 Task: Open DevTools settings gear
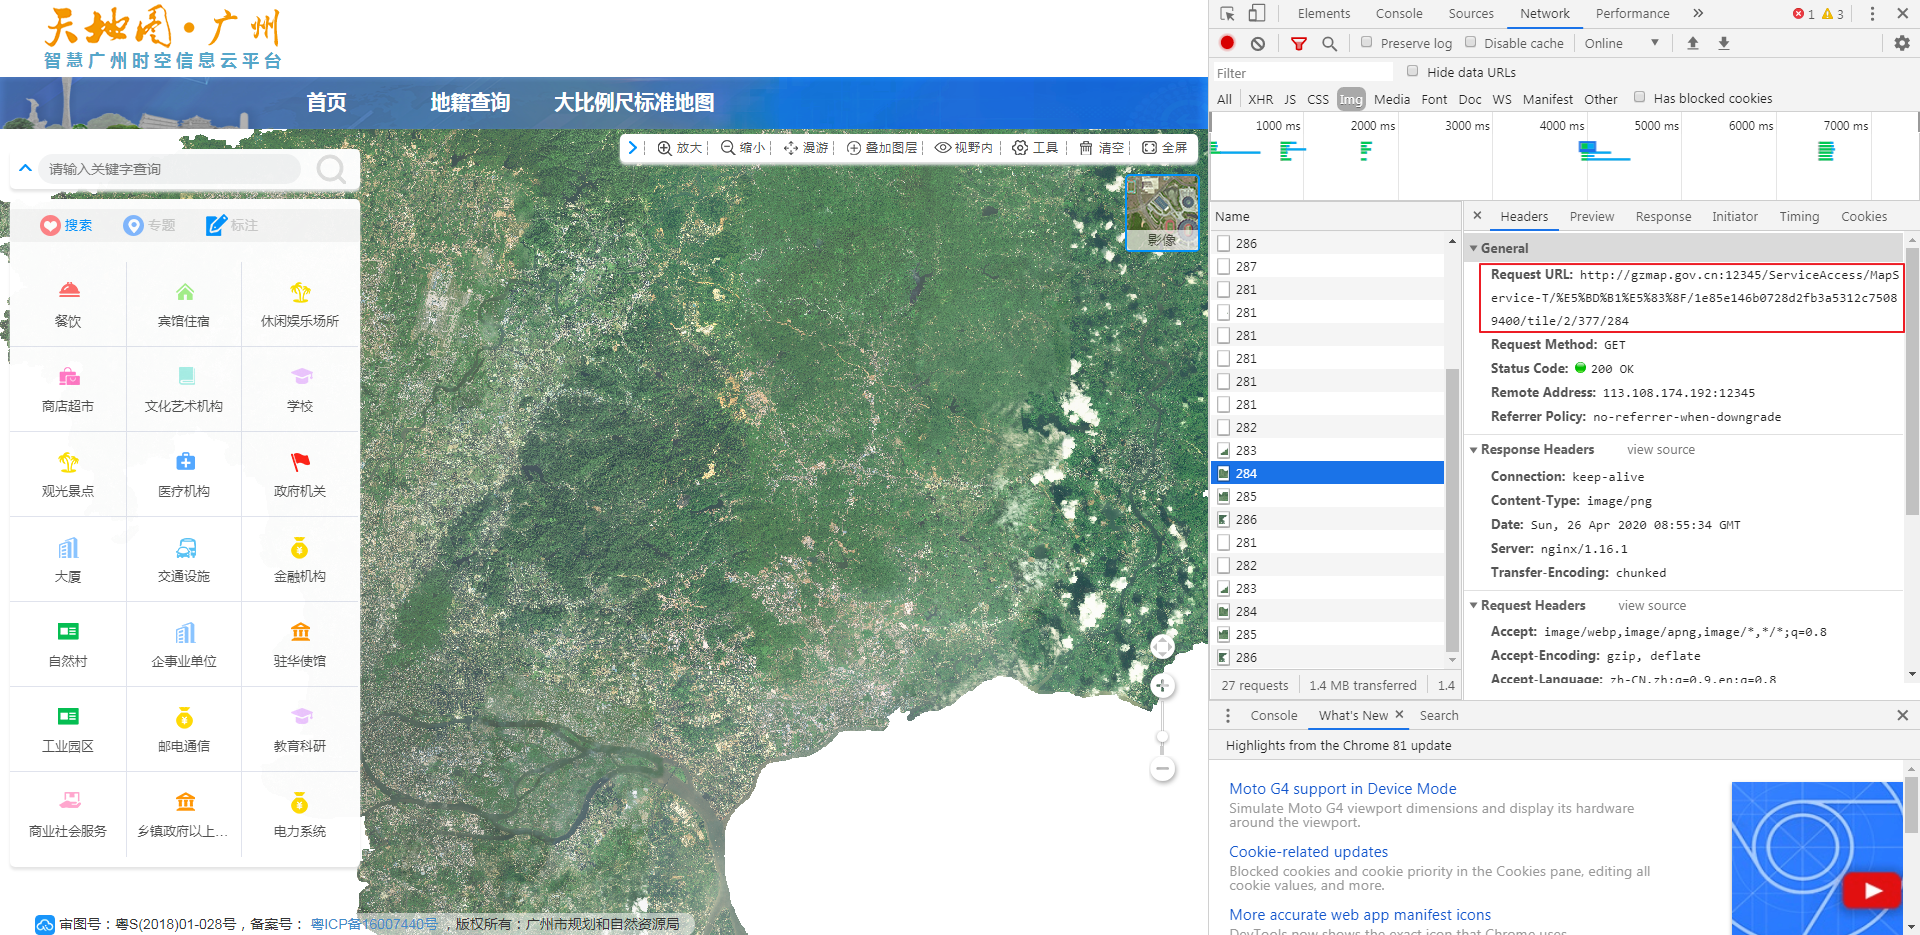[x=1902, y=43]
